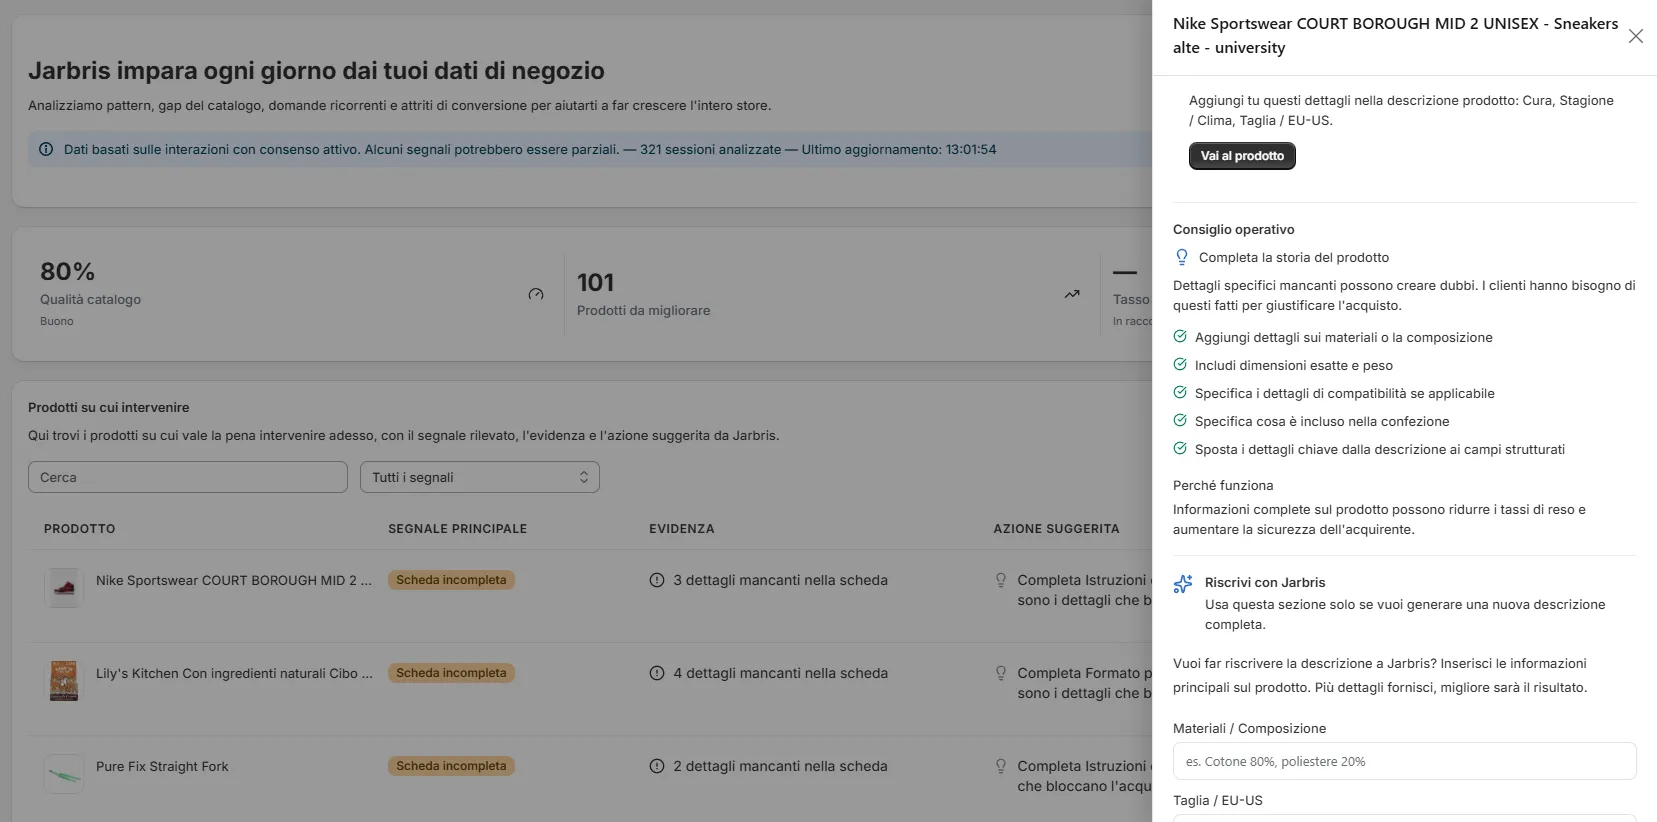Click the '101' products to improve value
The width and height of the screenshot is (1657, 822).
pyautogui.click(x=595, y=283)
